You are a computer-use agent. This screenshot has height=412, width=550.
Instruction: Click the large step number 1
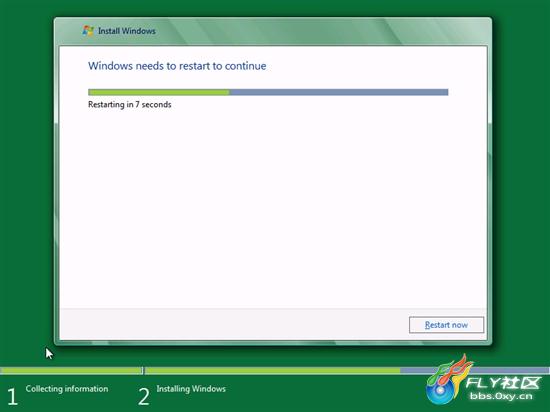(x=12, y=397)
